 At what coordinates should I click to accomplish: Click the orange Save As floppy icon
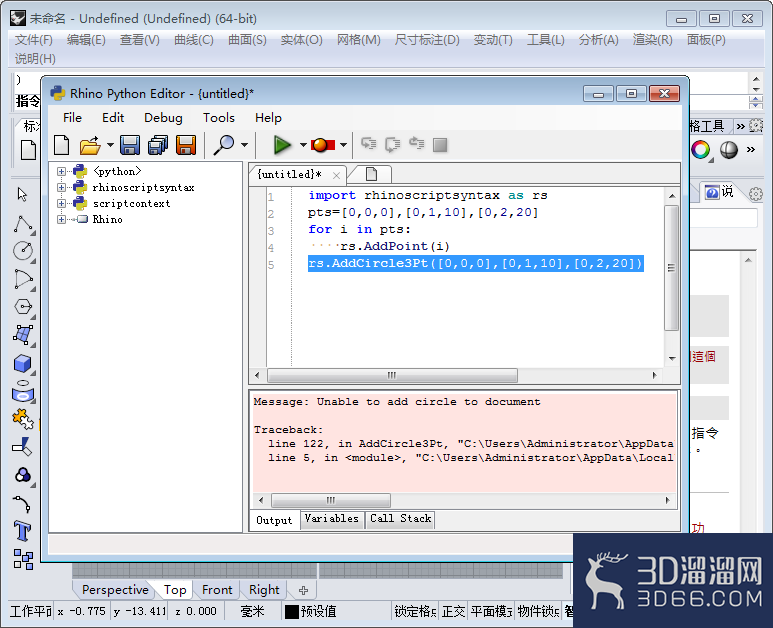point(186,145)
